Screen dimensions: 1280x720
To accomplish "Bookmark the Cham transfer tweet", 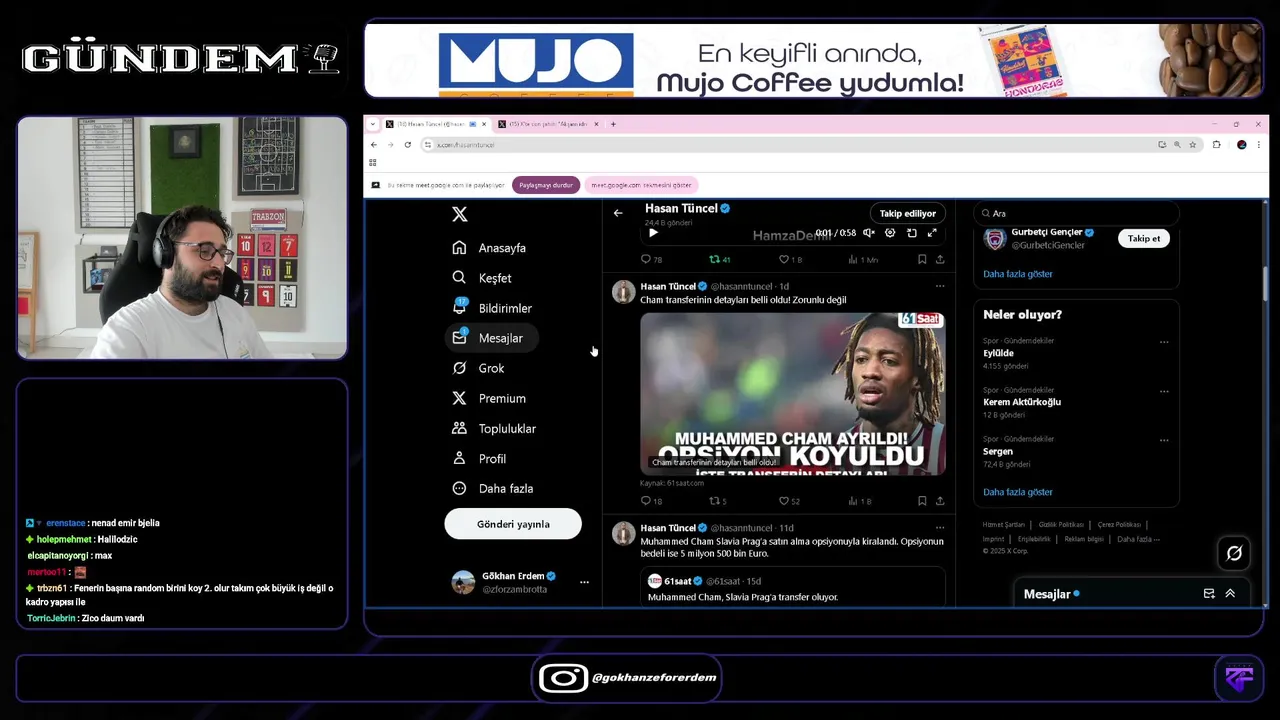I will tap(922, 501).
